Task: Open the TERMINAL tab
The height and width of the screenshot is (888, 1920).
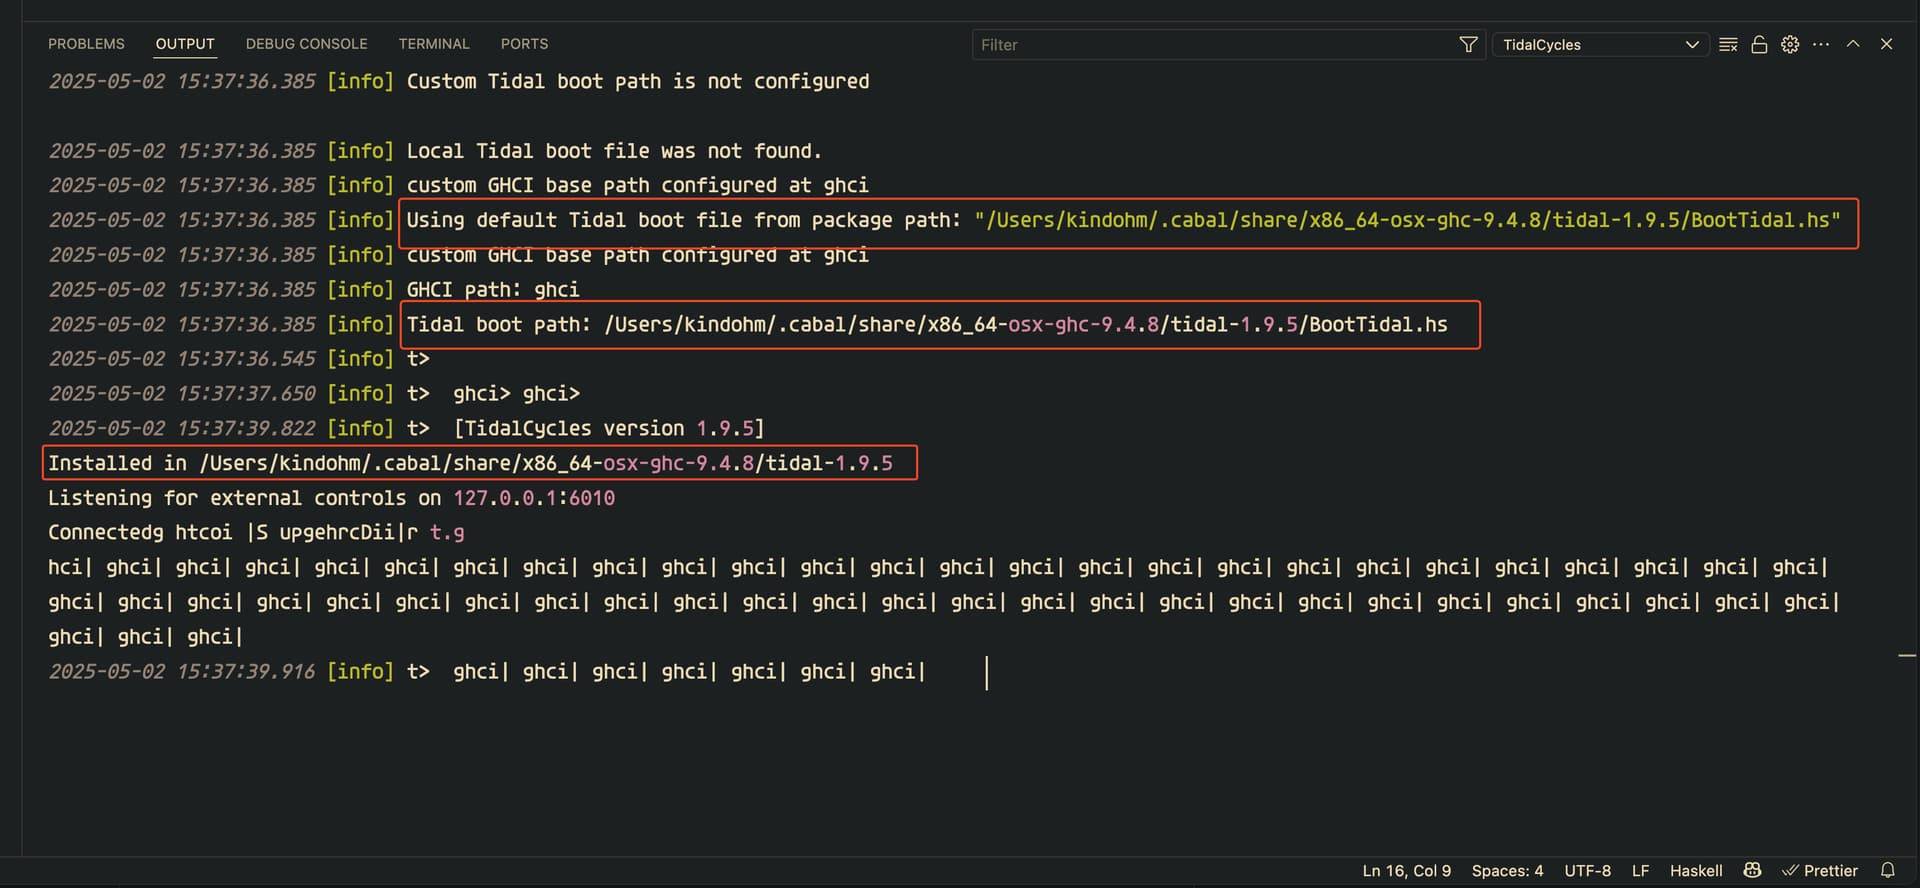Action: coord(434,44)
